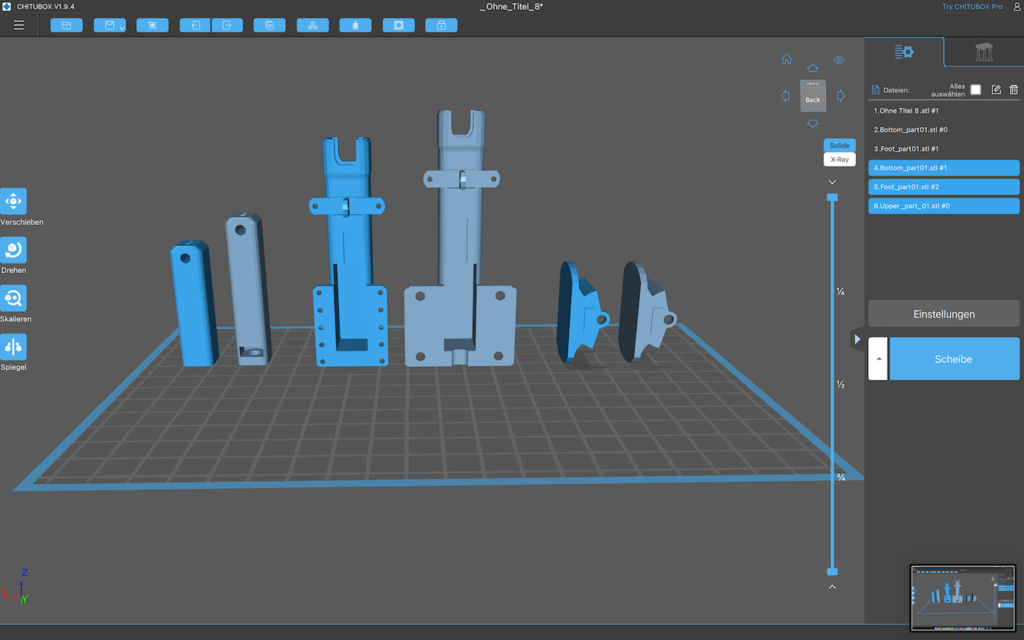Check the Alles auswählen checkbox

pyautogui.click(x=976, y=89)
